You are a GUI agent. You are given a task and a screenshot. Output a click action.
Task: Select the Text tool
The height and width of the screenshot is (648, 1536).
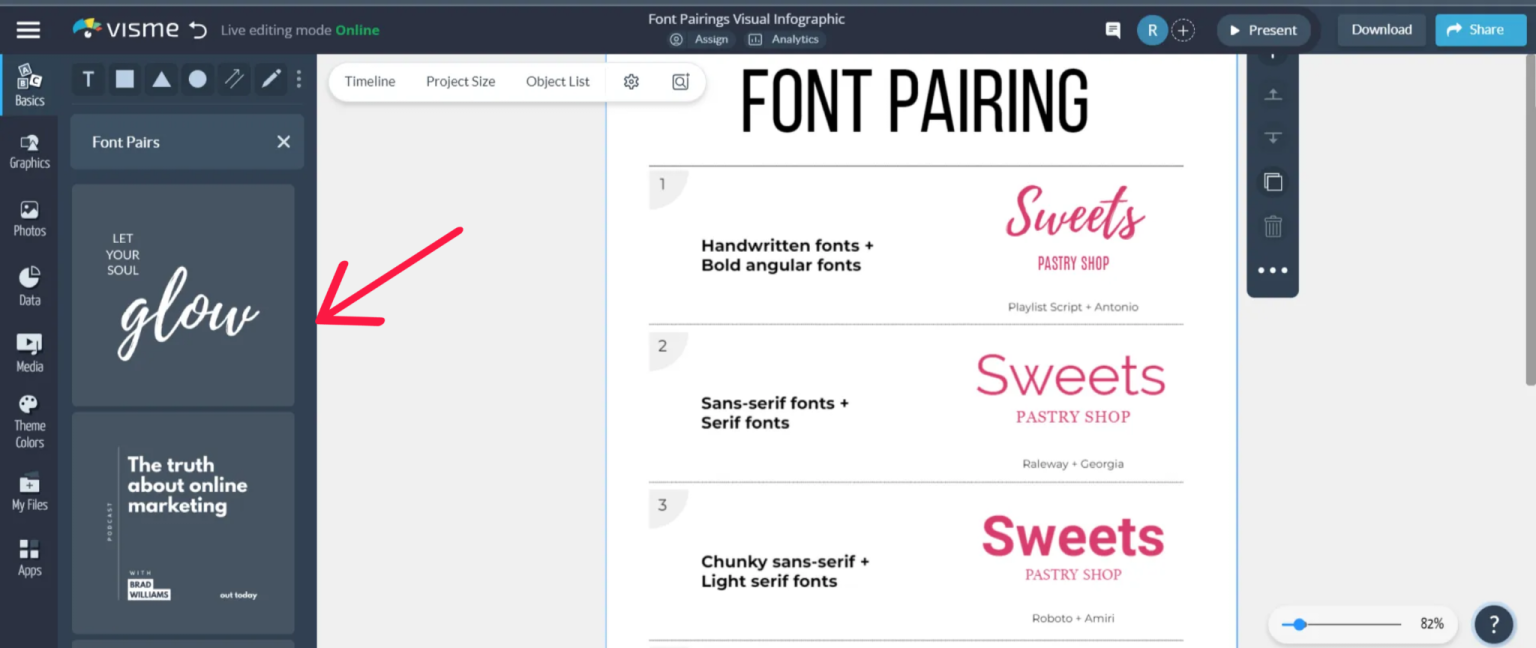[88, 79]
